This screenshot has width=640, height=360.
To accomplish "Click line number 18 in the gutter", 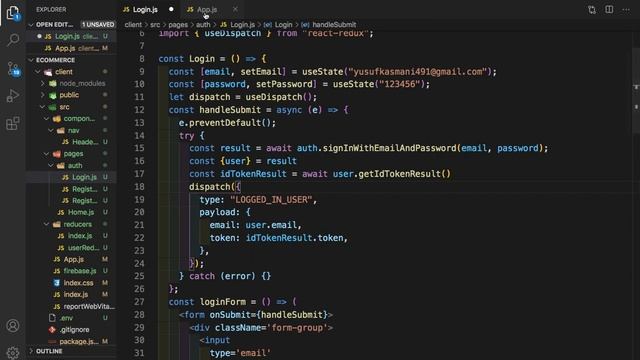I will 139,187.
